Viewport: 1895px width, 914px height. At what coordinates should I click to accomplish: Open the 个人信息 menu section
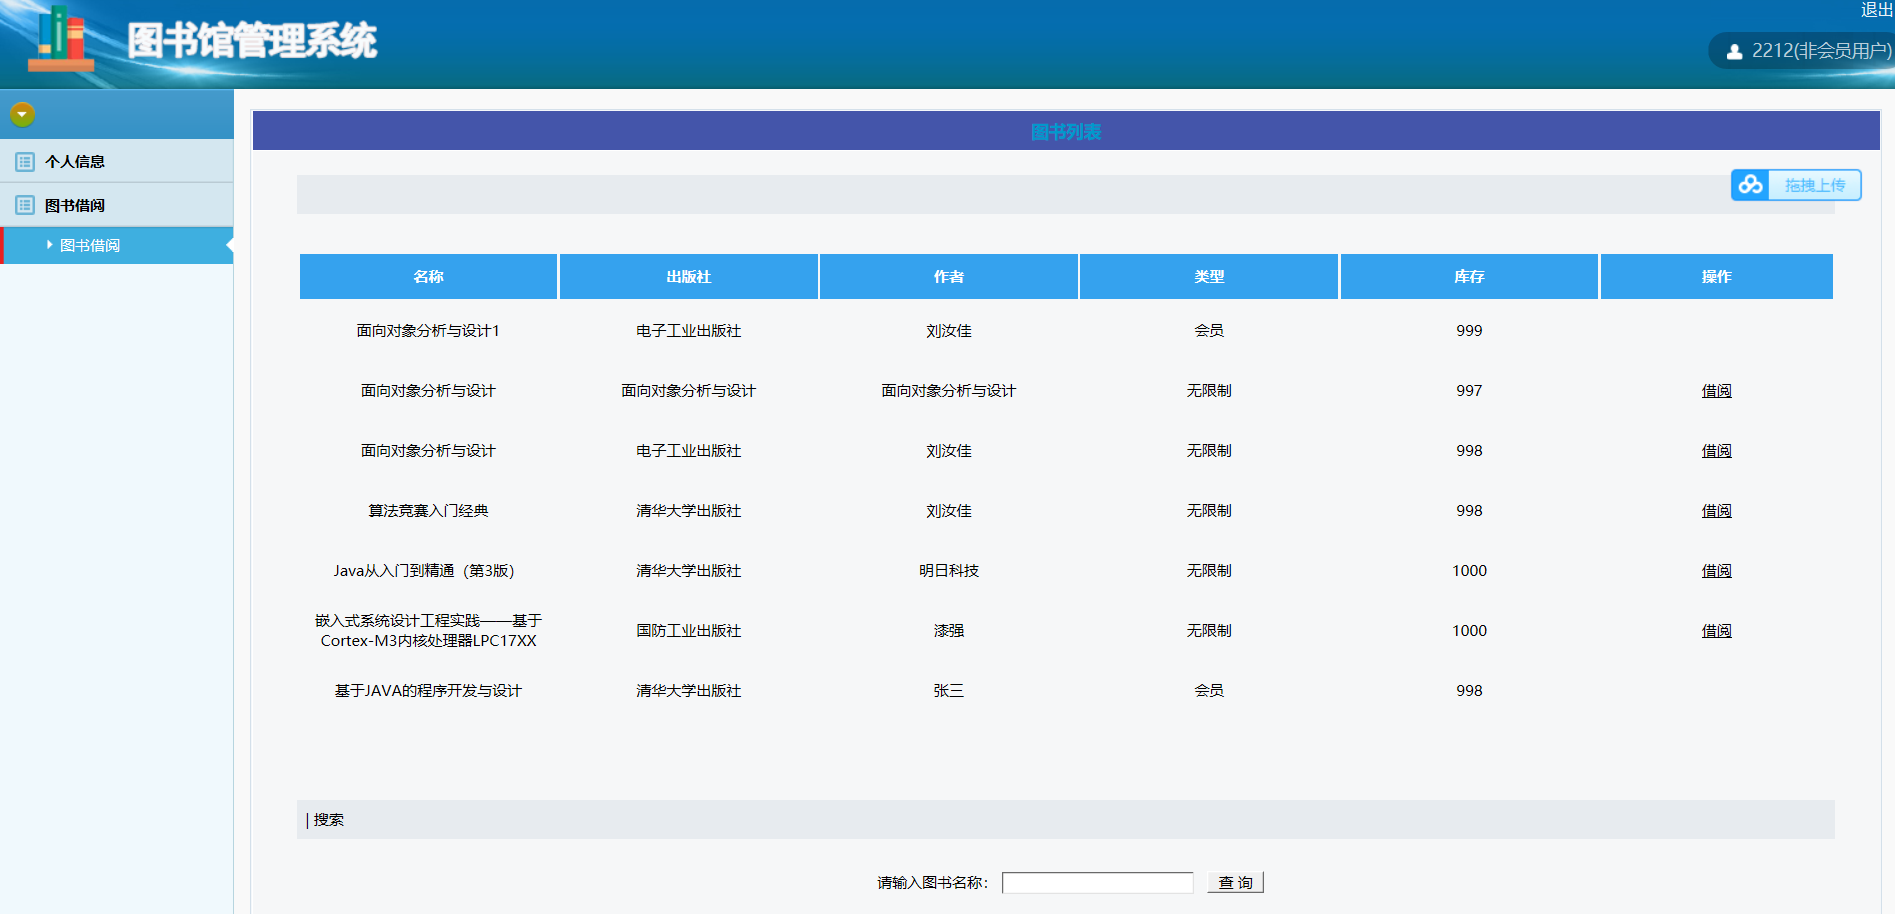[75, 162]
